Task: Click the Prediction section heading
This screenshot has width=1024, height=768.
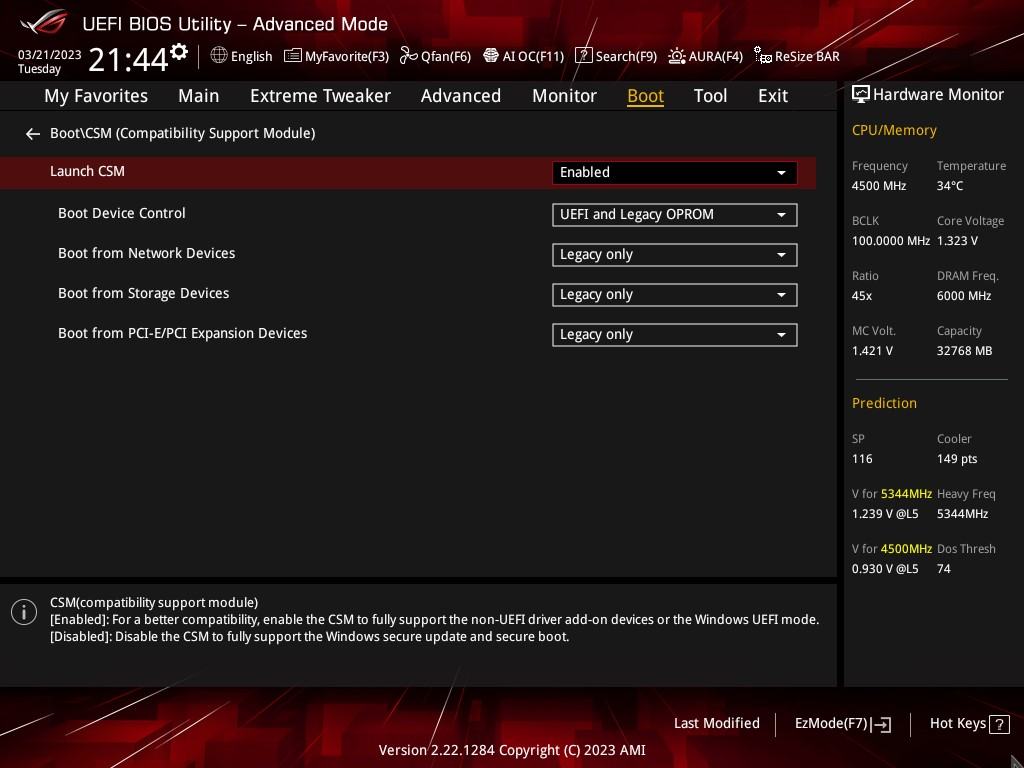Action: (x=884, y=403)
